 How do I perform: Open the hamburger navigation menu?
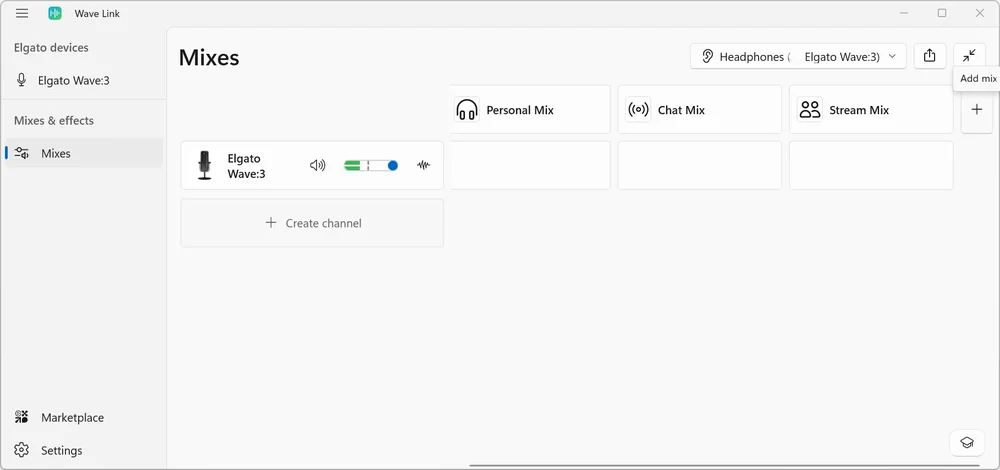[x=22, y=13]
